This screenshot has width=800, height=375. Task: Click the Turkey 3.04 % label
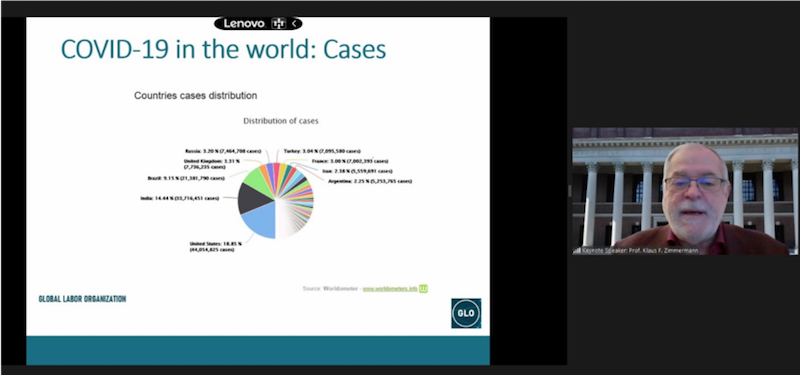(x=322, y=151)
